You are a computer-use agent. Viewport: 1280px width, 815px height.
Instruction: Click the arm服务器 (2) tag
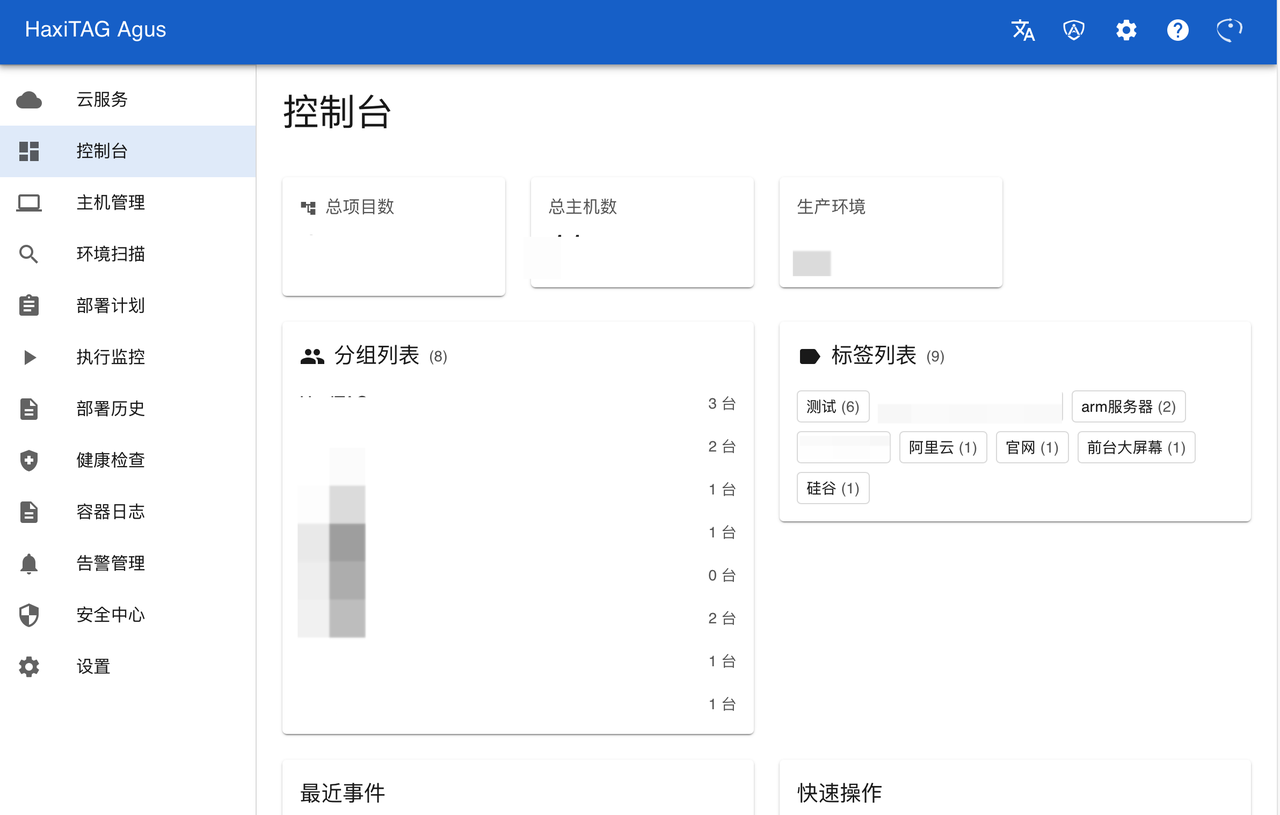[x=1128, y=406]
